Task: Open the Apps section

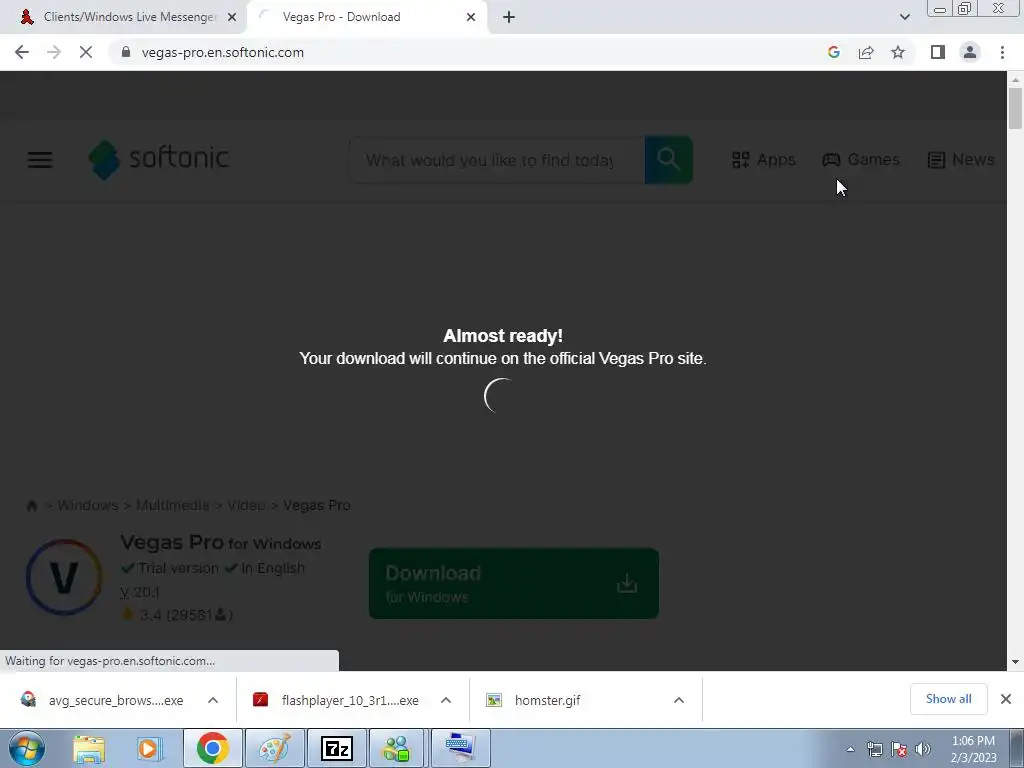Action: tap(763, 160)
